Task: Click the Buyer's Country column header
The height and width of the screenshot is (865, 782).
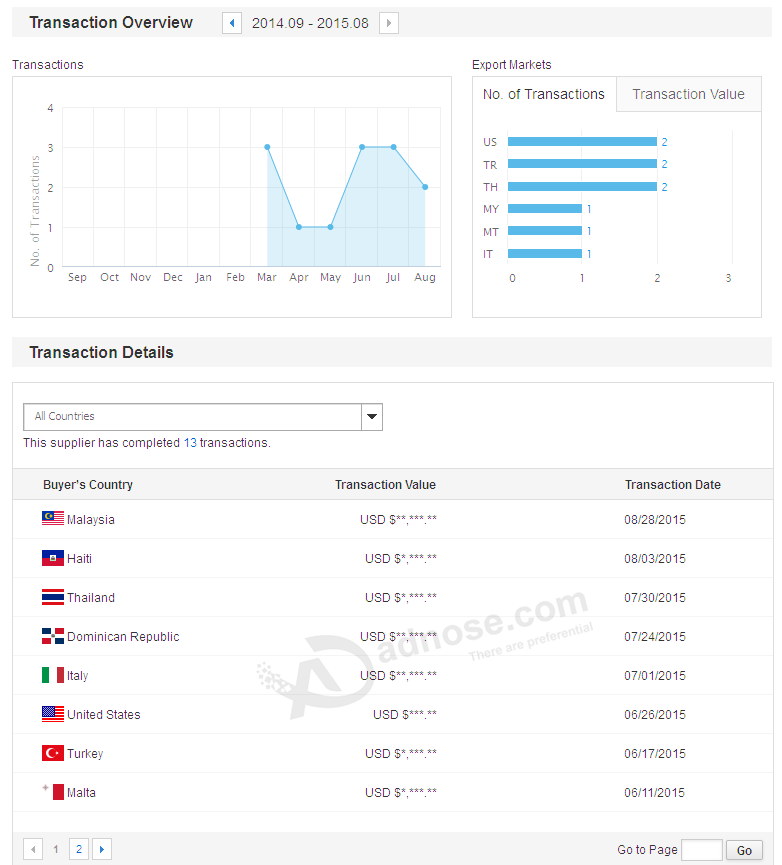Action: (x=88, y=485)
